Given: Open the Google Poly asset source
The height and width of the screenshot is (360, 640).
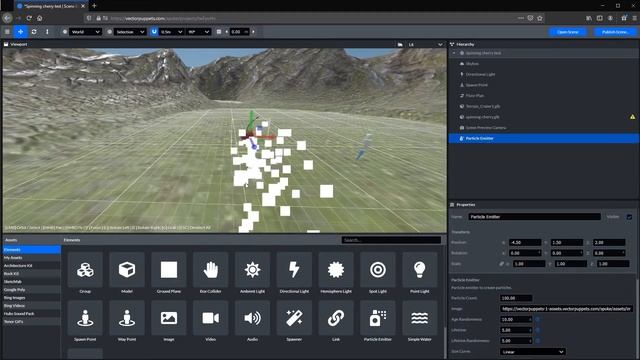Looking at the screenshot, I should coord(32,289).
